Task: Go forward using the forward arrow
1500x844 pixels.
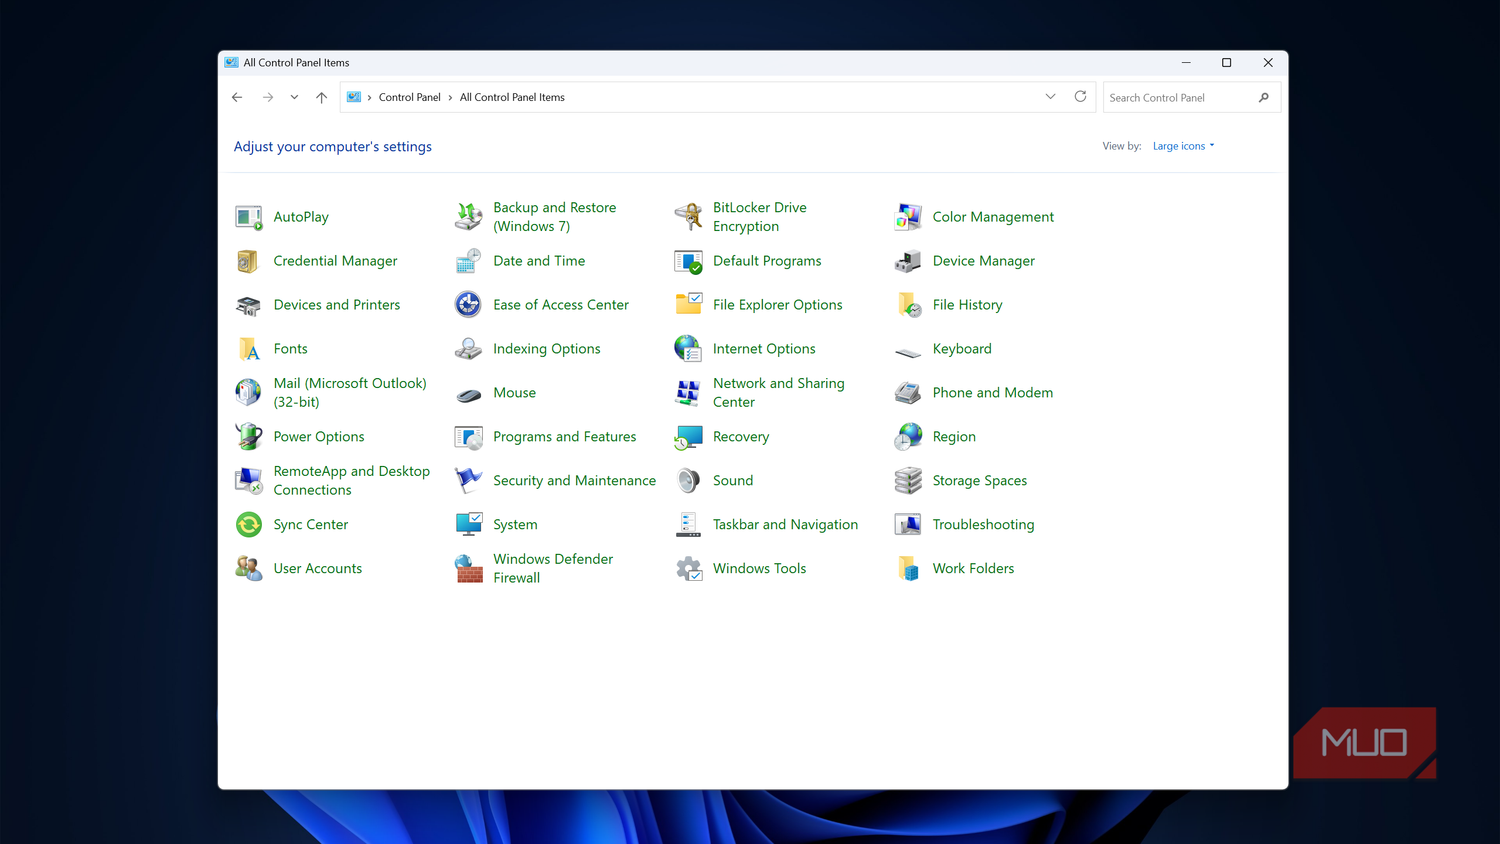Action: [x=267, y=97]
